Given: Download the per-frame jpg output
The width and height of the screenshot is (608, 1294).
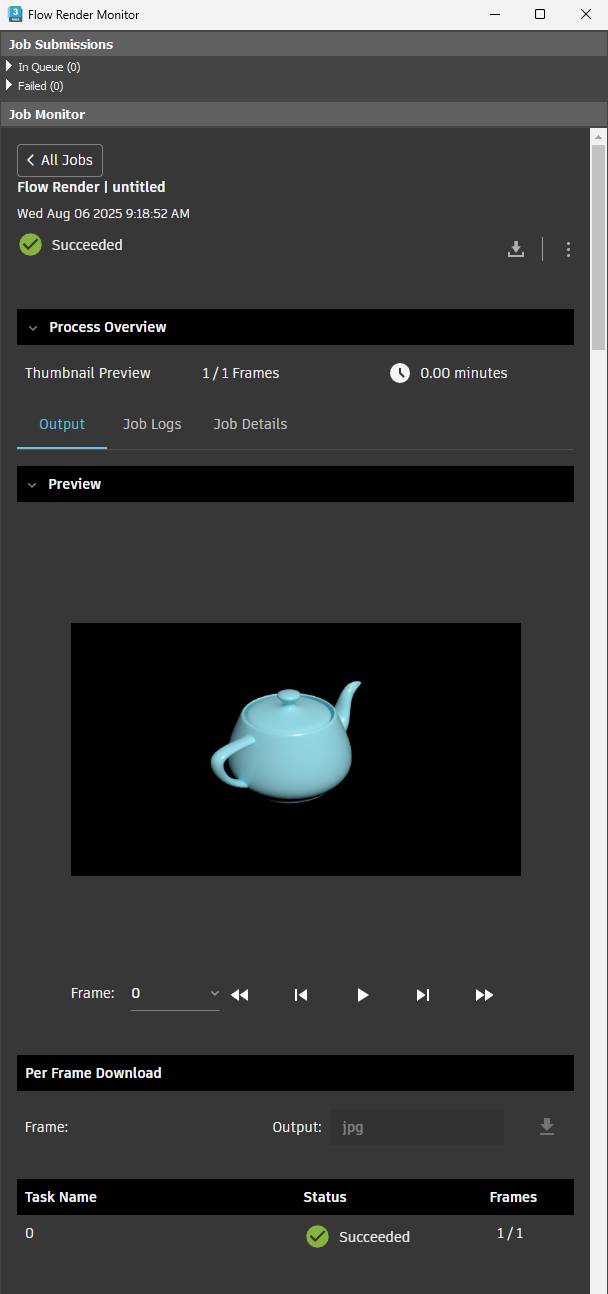Looking at the screenshot, I should click(546, 1127).
